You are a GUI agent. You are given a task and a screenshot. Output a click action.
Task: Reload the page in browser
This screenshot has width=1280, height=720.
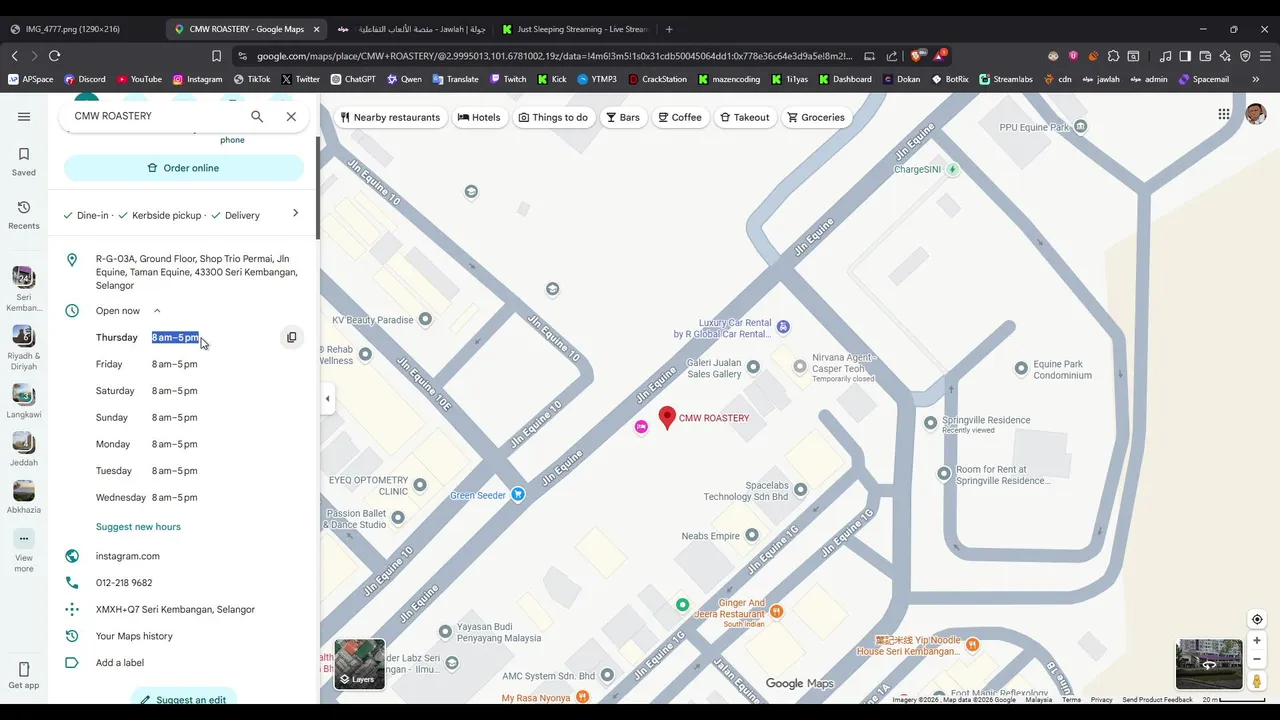click(x=54, y=56)
